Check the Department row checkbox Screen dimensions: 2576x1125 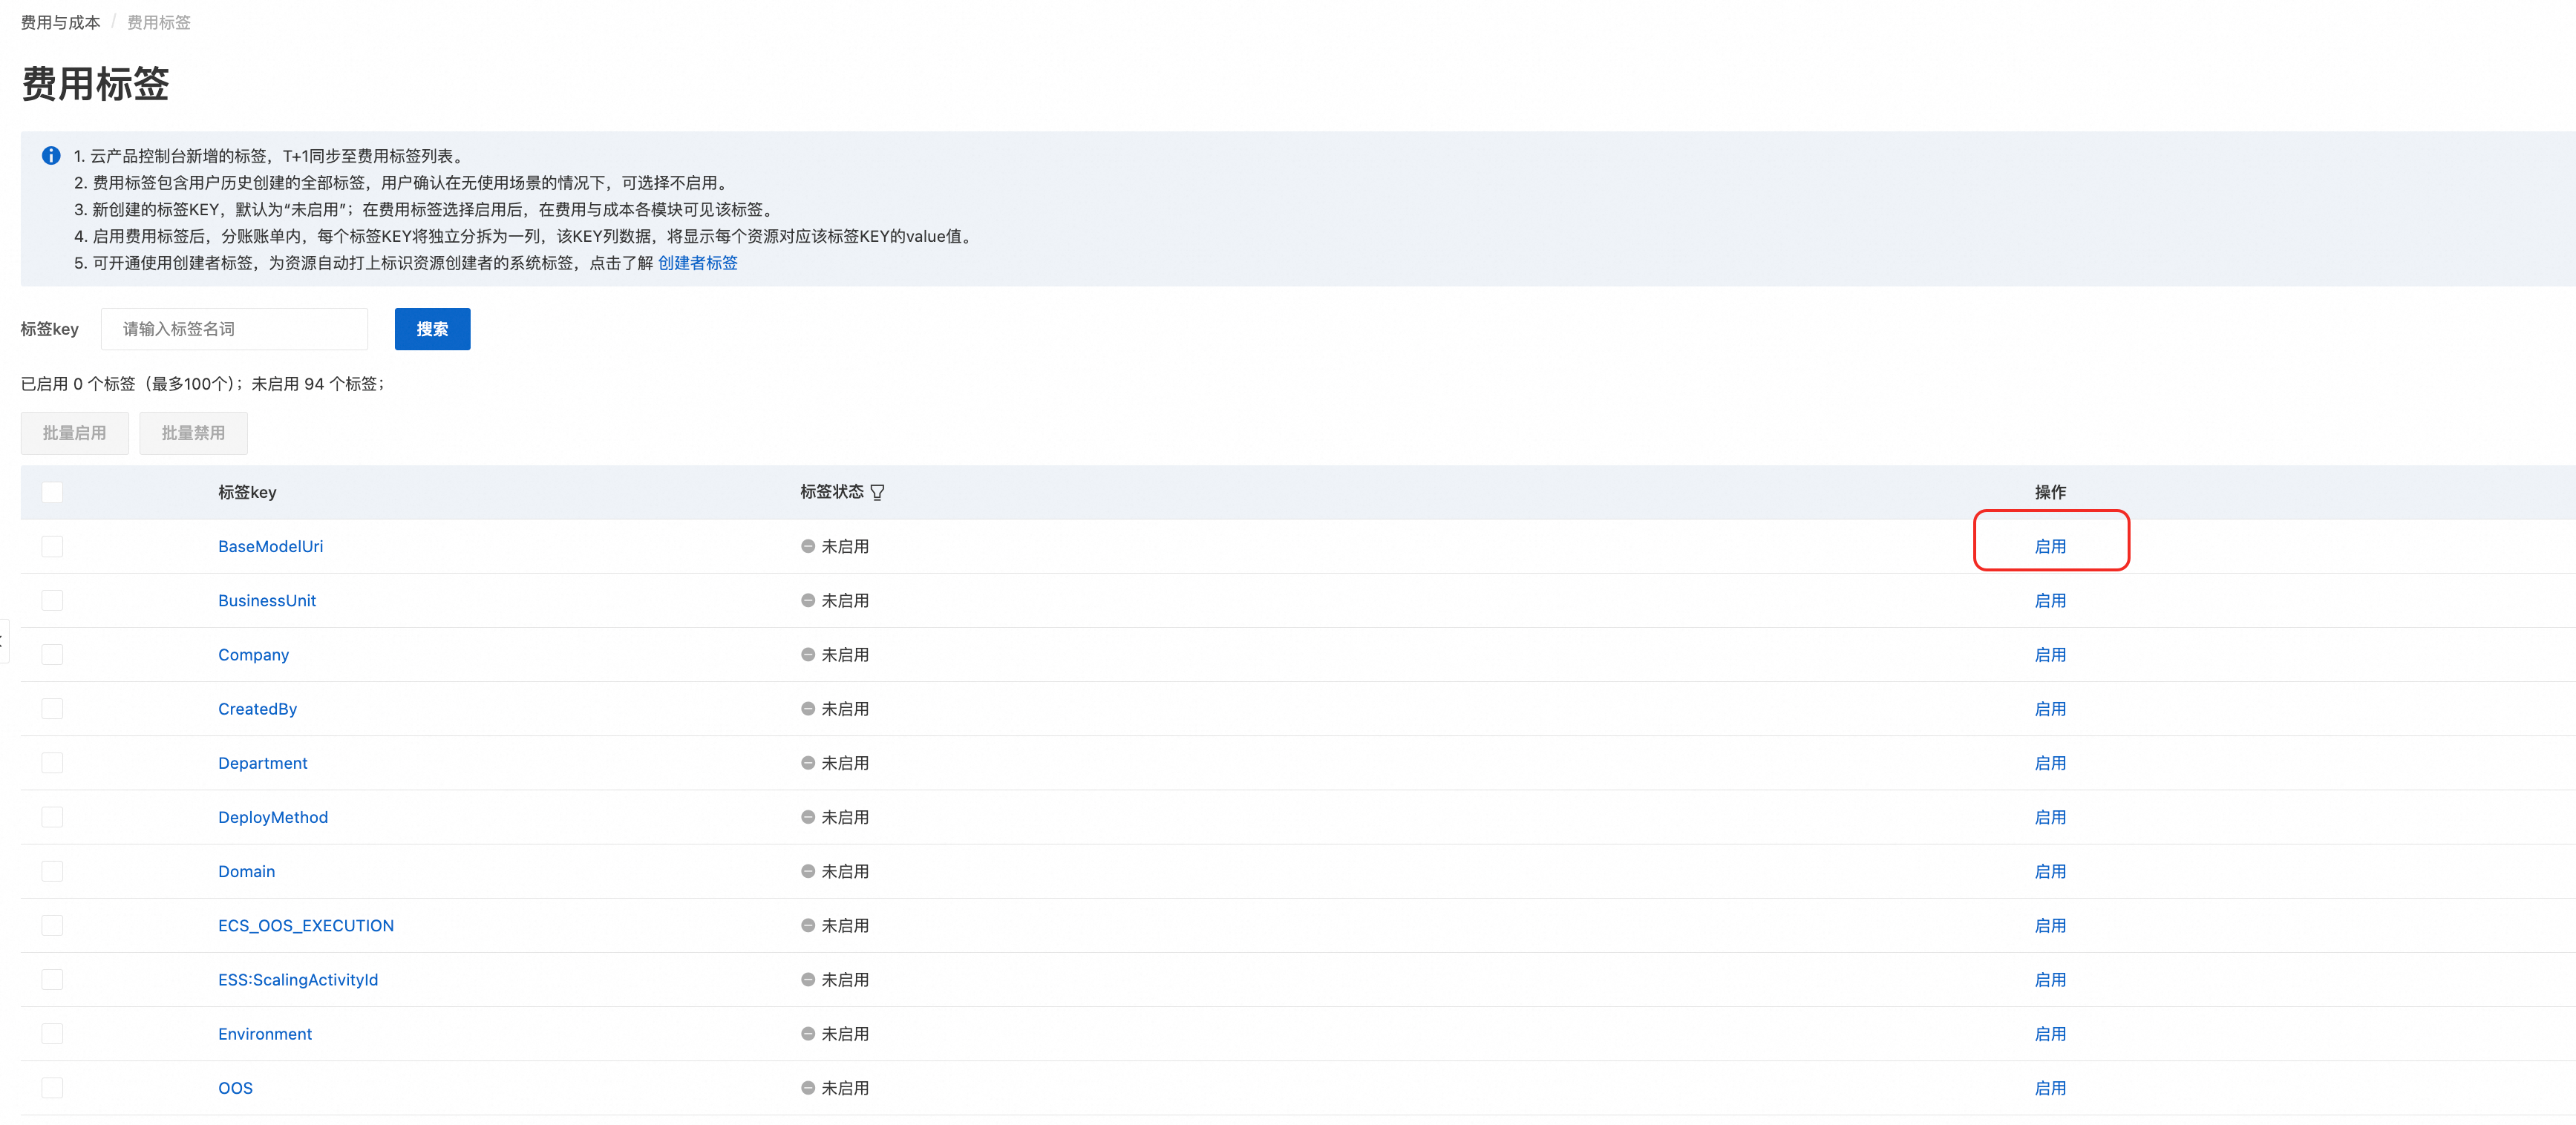click(x=52, y=763)
